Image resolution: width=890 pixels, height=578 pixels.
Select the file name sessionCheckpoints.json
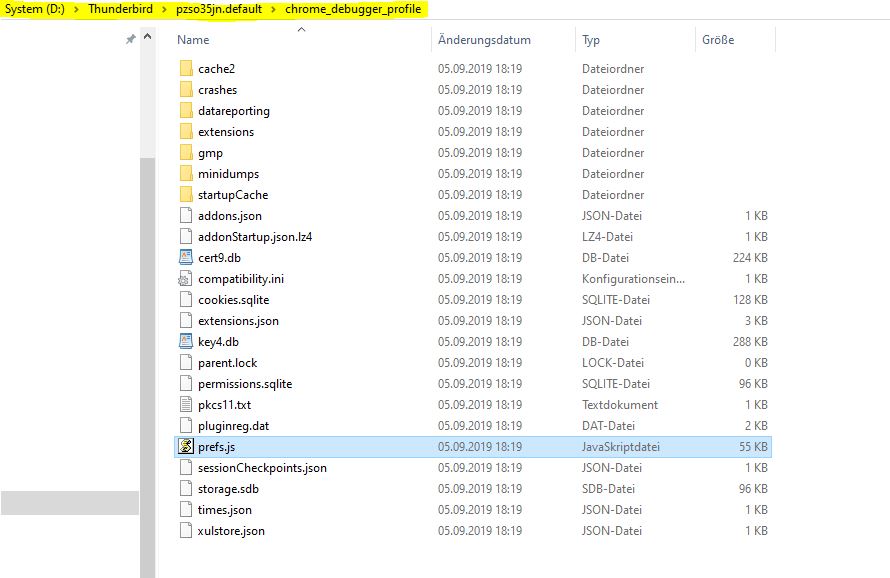pyautogui.click(x=262, y=468)
